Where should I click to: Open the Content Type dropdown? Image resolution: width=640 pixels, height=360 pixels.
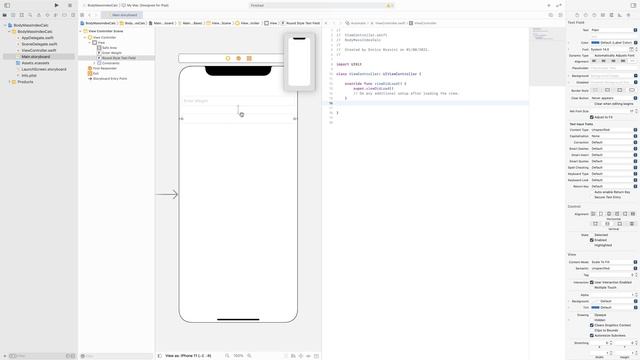click(613, 130)
